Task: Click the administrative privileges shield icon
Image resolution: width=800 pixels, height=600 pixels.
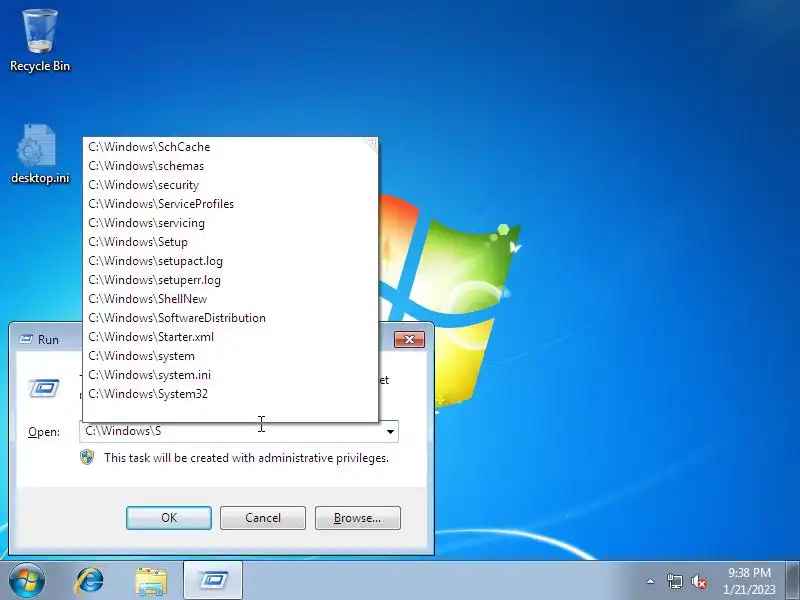Action: click(x=87, y=457)
